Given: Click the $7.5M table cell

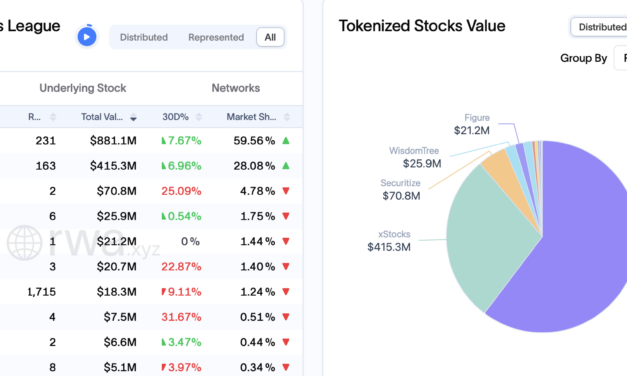Looking at the screenshot, I should point(120,317).
